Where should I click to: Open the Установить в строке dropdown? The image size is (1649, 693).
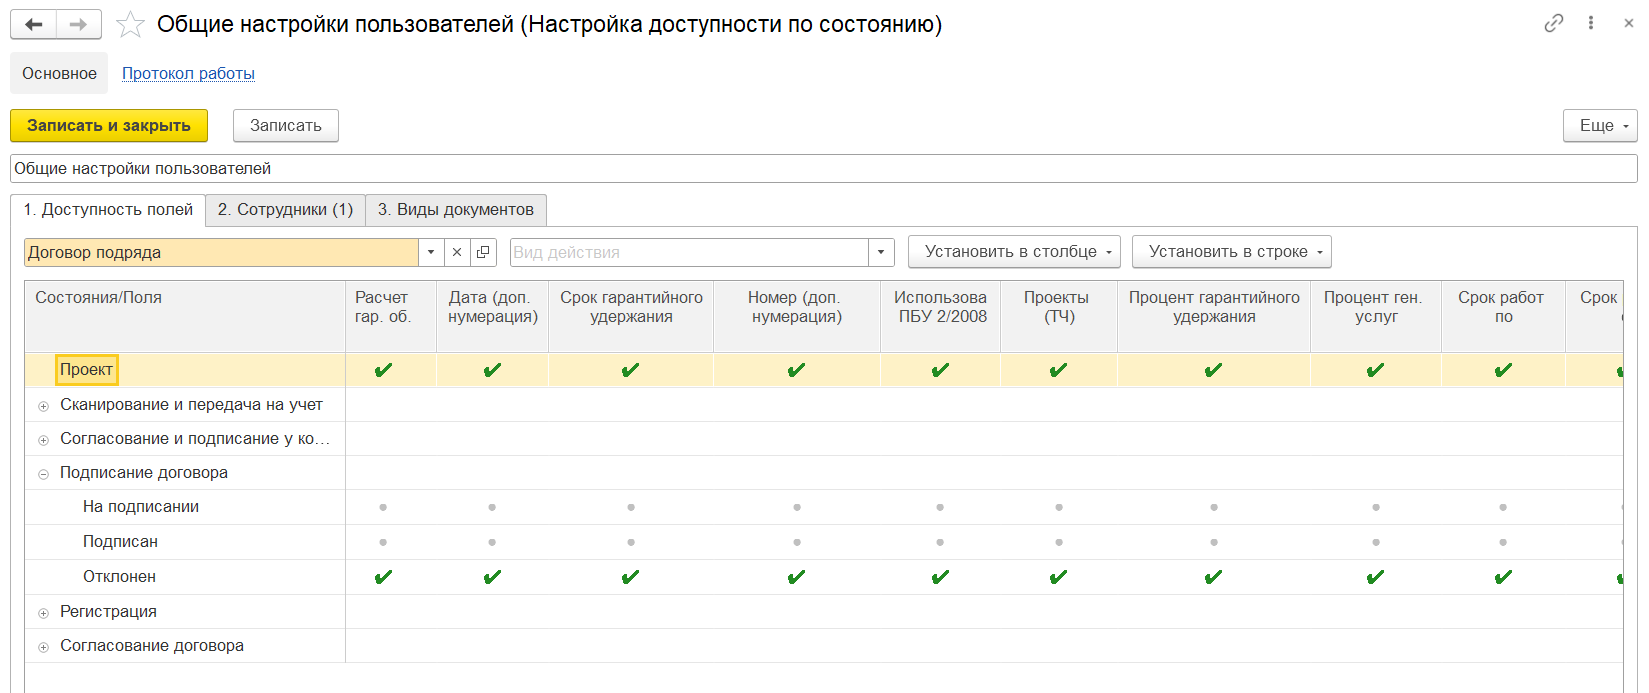click(1231, 252)
